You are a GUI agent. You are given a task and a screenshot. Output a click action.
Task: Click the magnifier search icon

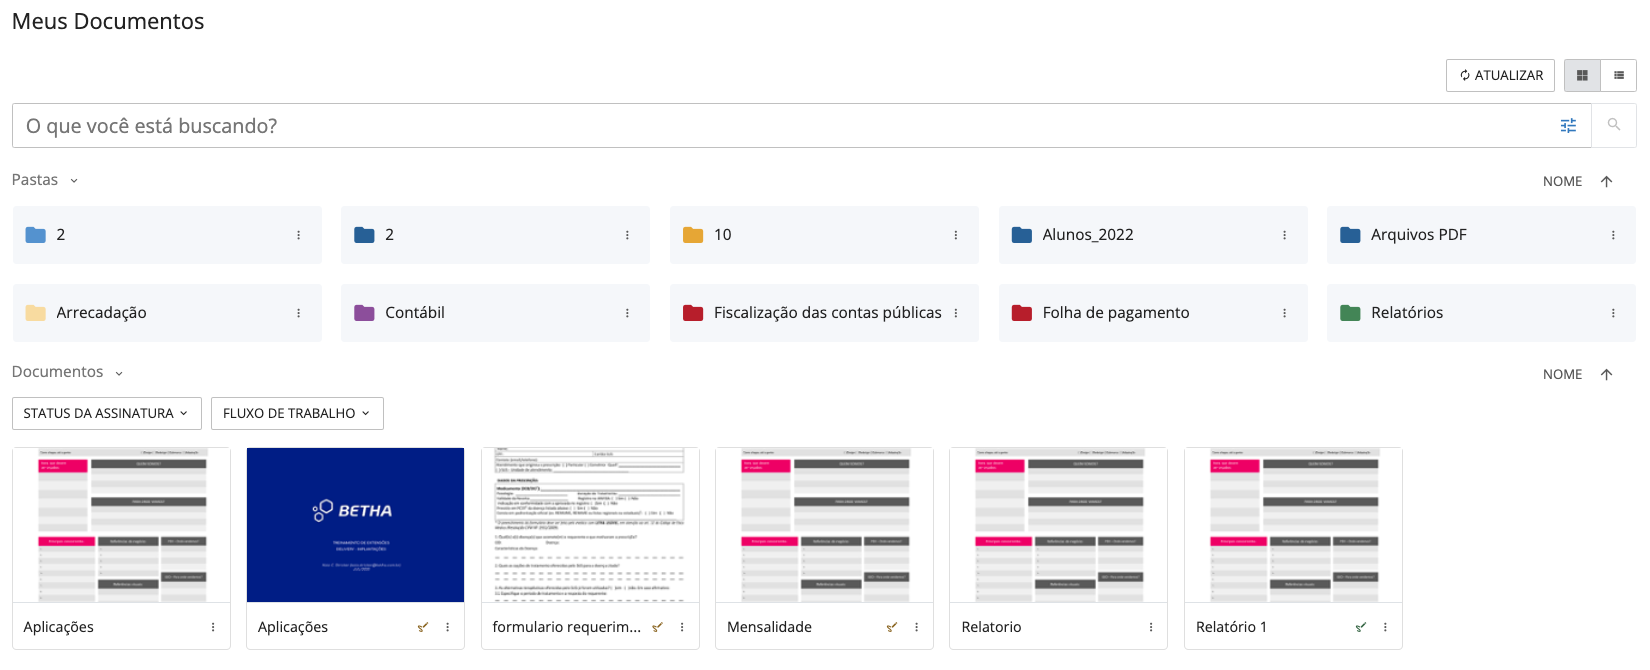[1613, 125]
